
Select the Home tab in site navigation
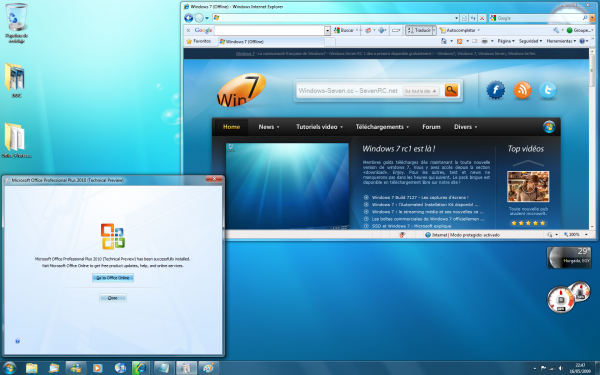tap(232, 127)
